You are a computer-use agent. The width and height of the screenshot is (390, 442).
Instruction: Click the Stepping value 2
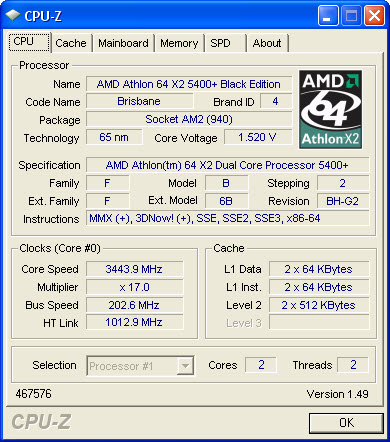[343, 183]
